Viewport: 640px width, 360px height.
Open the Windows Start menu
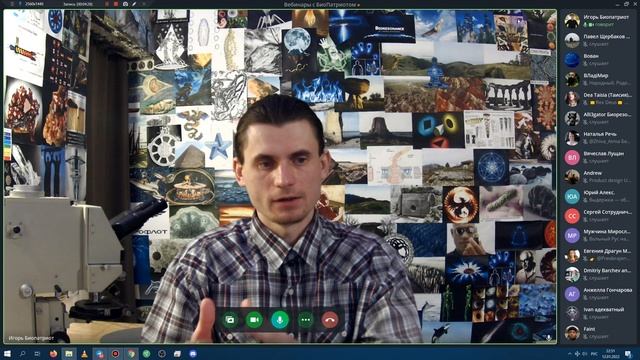click(x=7, y=353)
